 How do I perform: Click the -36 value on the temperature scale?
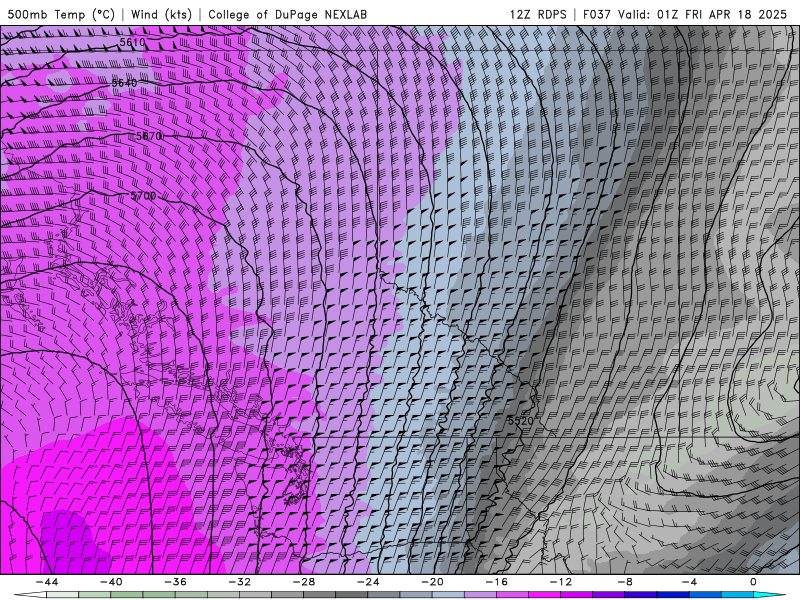click(x=175, y=582)
